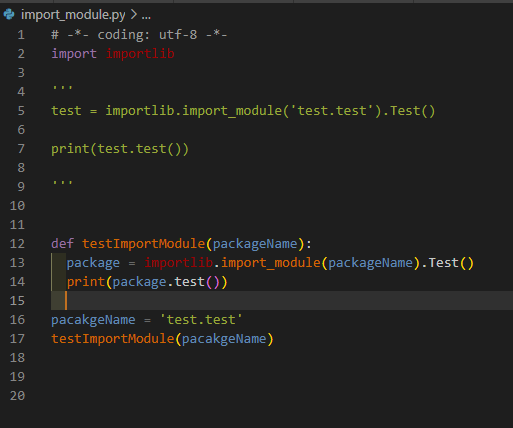Screen dimensions: 513x428
Task: Click the breadcrumb chevron separator
Action: pos(134,14)
